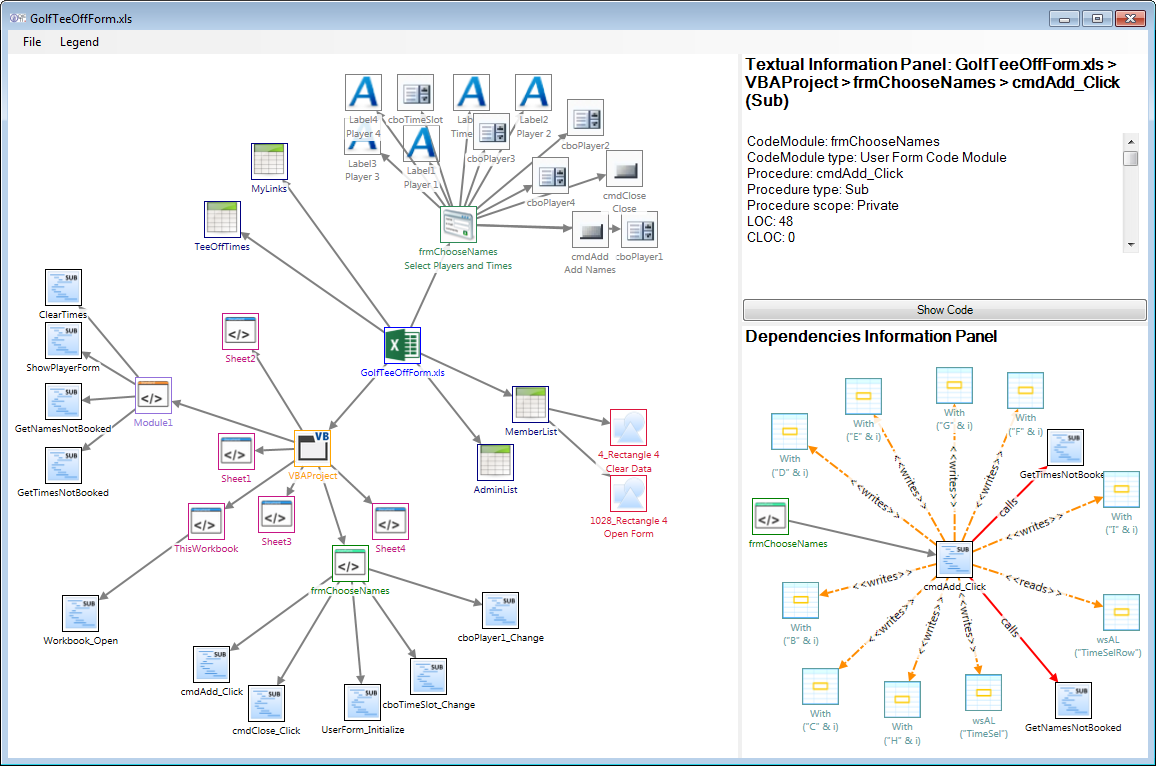Viewport: 1156px width, 766px height.
Task: Click the text panel scrollbar down arrow
Action: (1130, 244)
